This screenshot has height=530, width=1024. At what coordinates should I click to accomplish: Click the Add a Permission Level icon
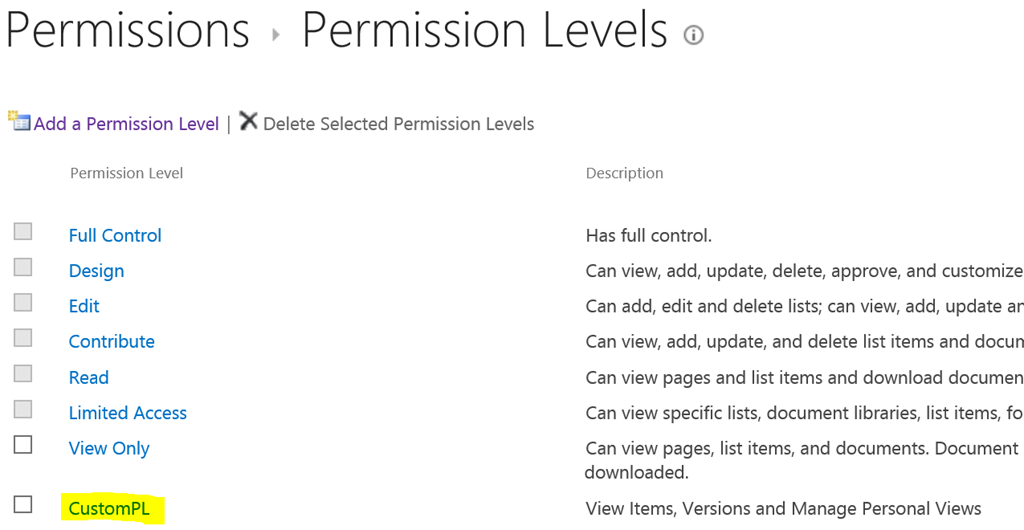tap(19, 121)
